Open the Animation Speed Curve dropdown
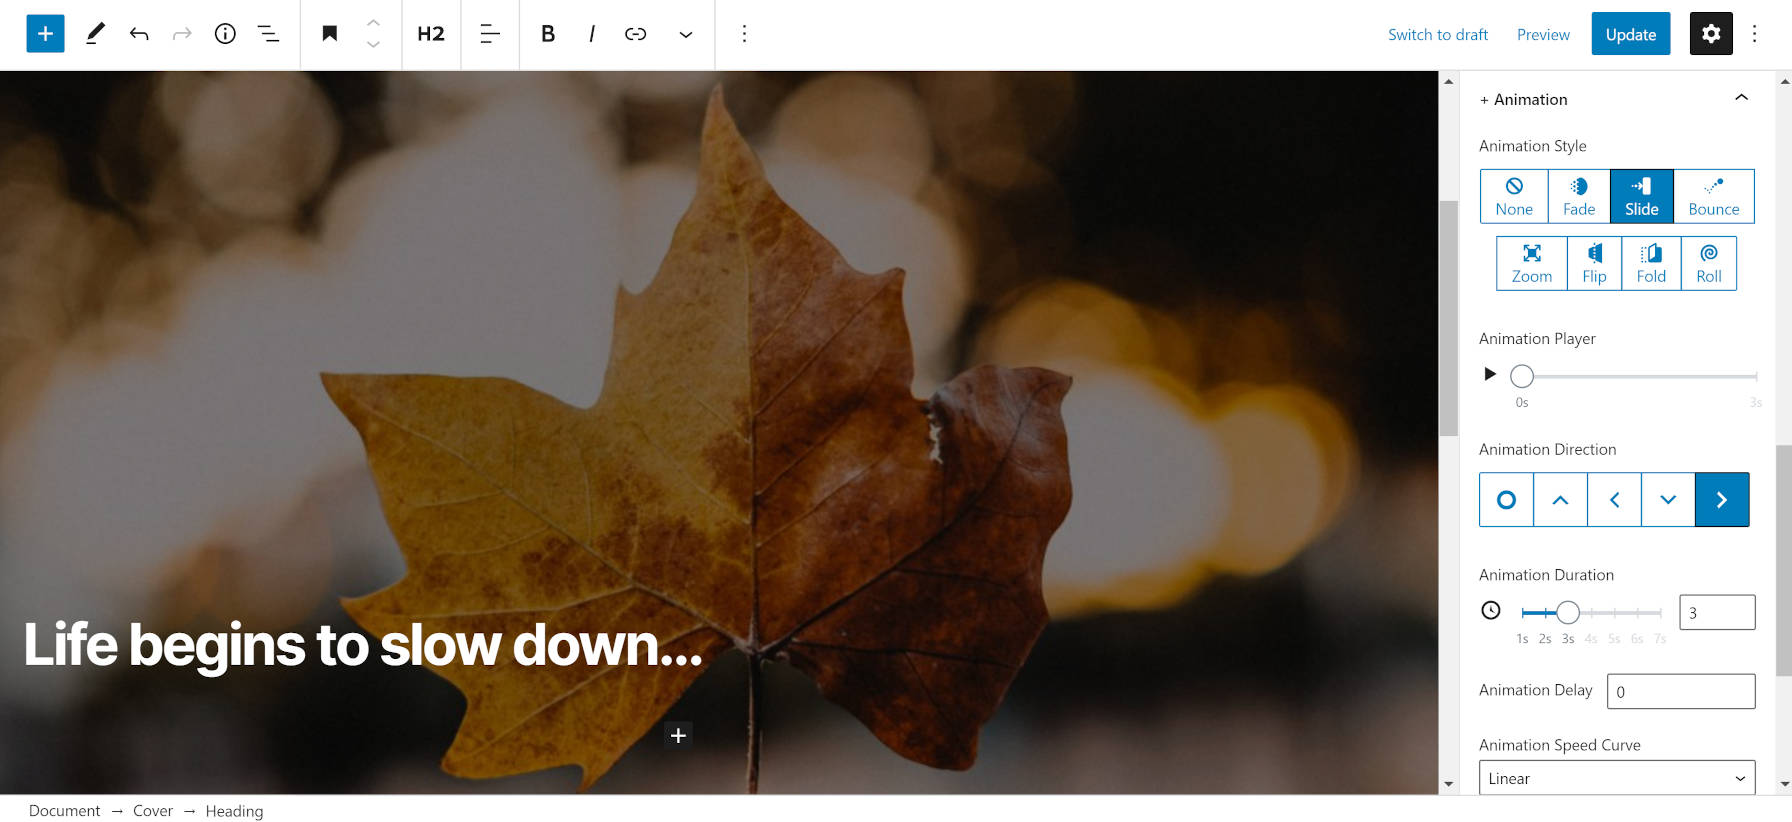1792x822 pixels. coord(1616,778)
